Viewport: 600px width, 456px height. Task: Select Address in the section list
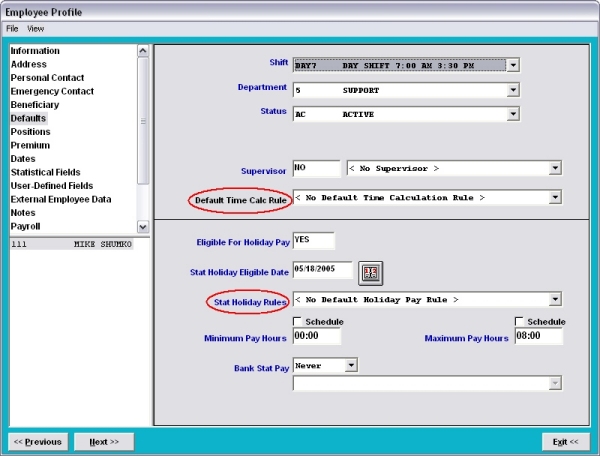tap(28, 64)
